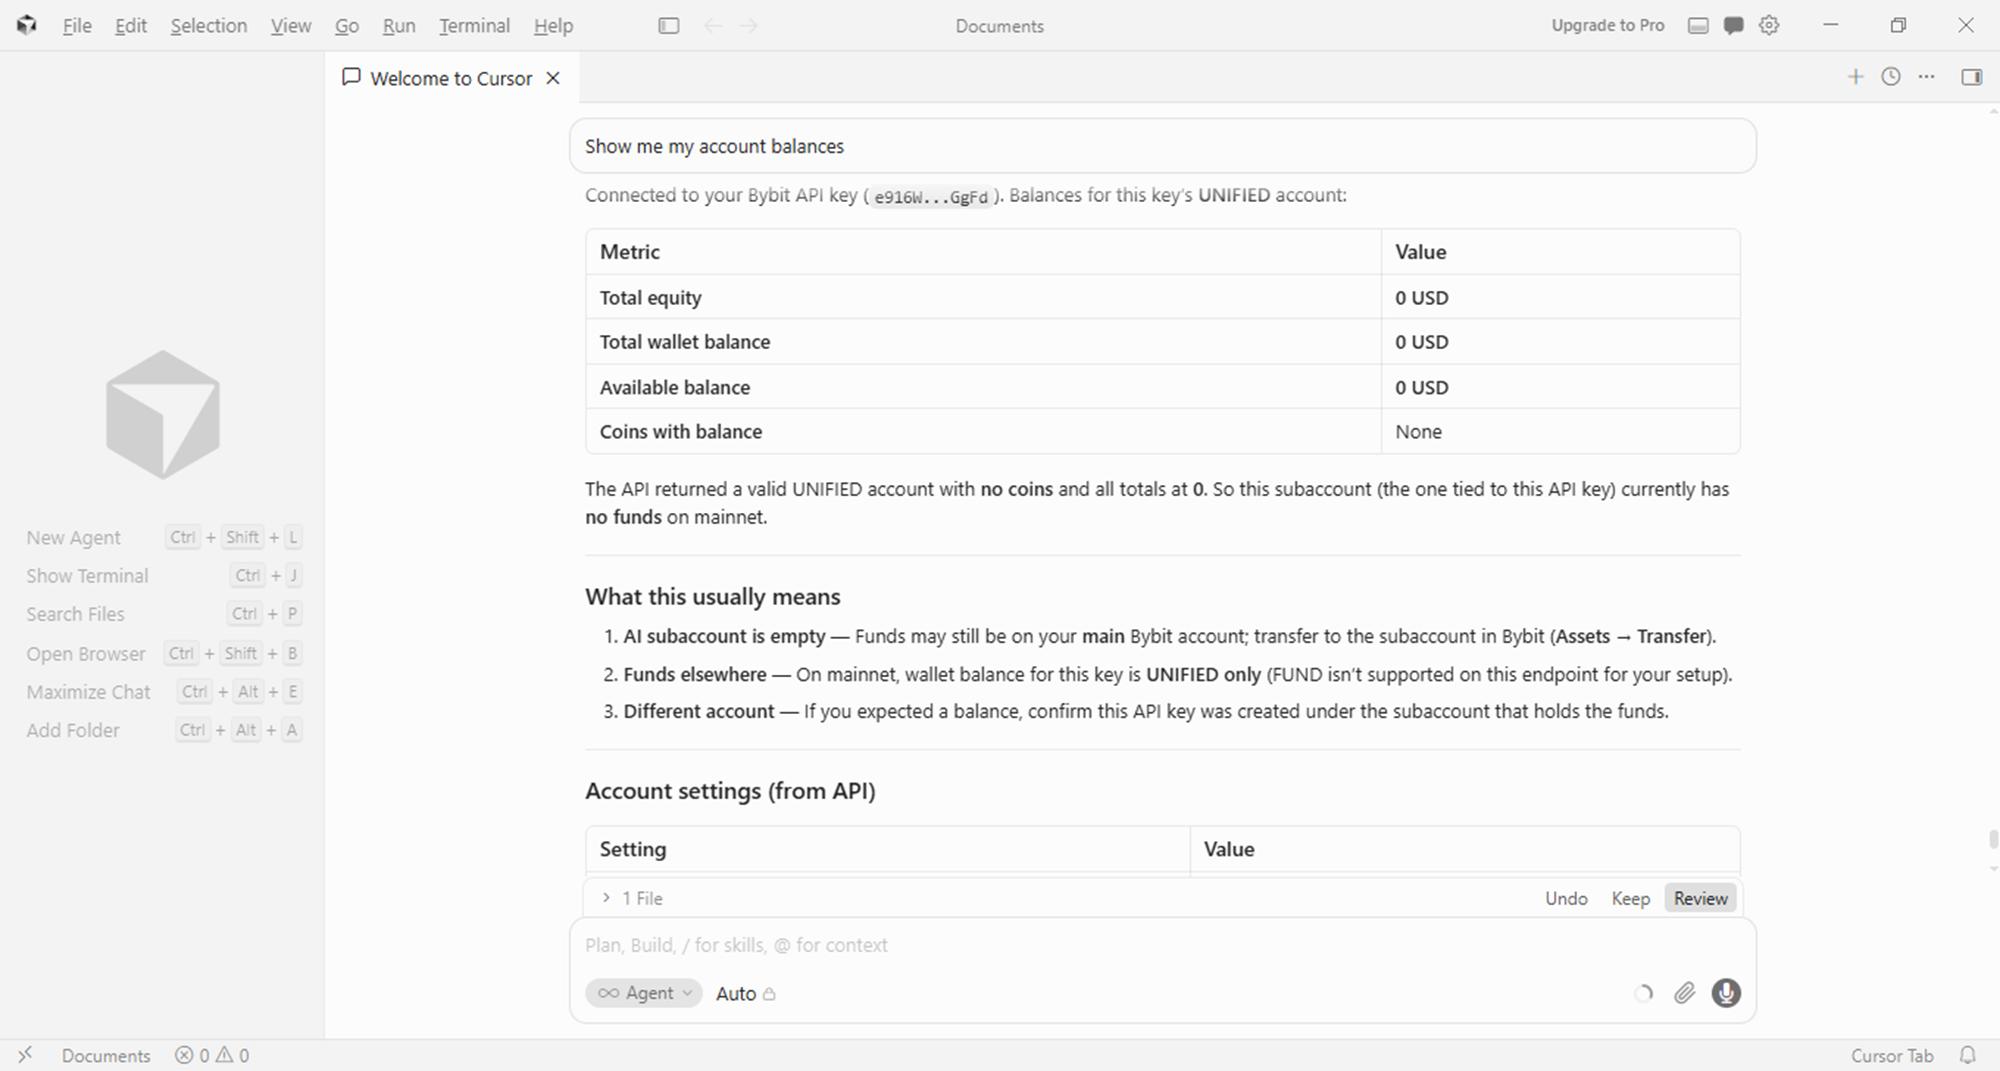Click the 'Show me my account balances' message

(x=1162, y=146)
